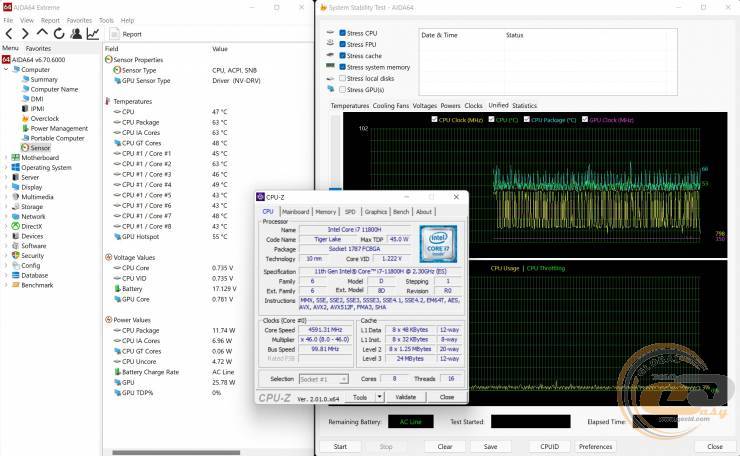
Task: Collapse the Computer tree node
Action: pos(6,69)
